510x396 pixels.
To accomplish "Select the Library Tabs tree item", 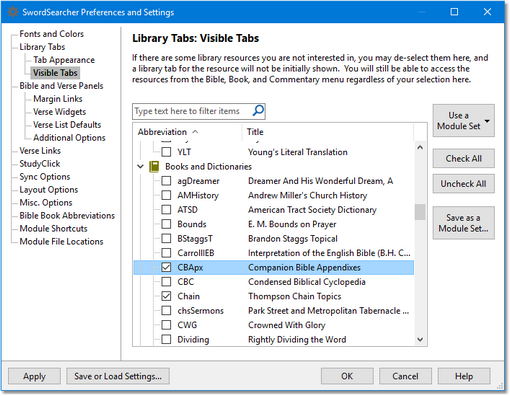I will pos(42,47).
